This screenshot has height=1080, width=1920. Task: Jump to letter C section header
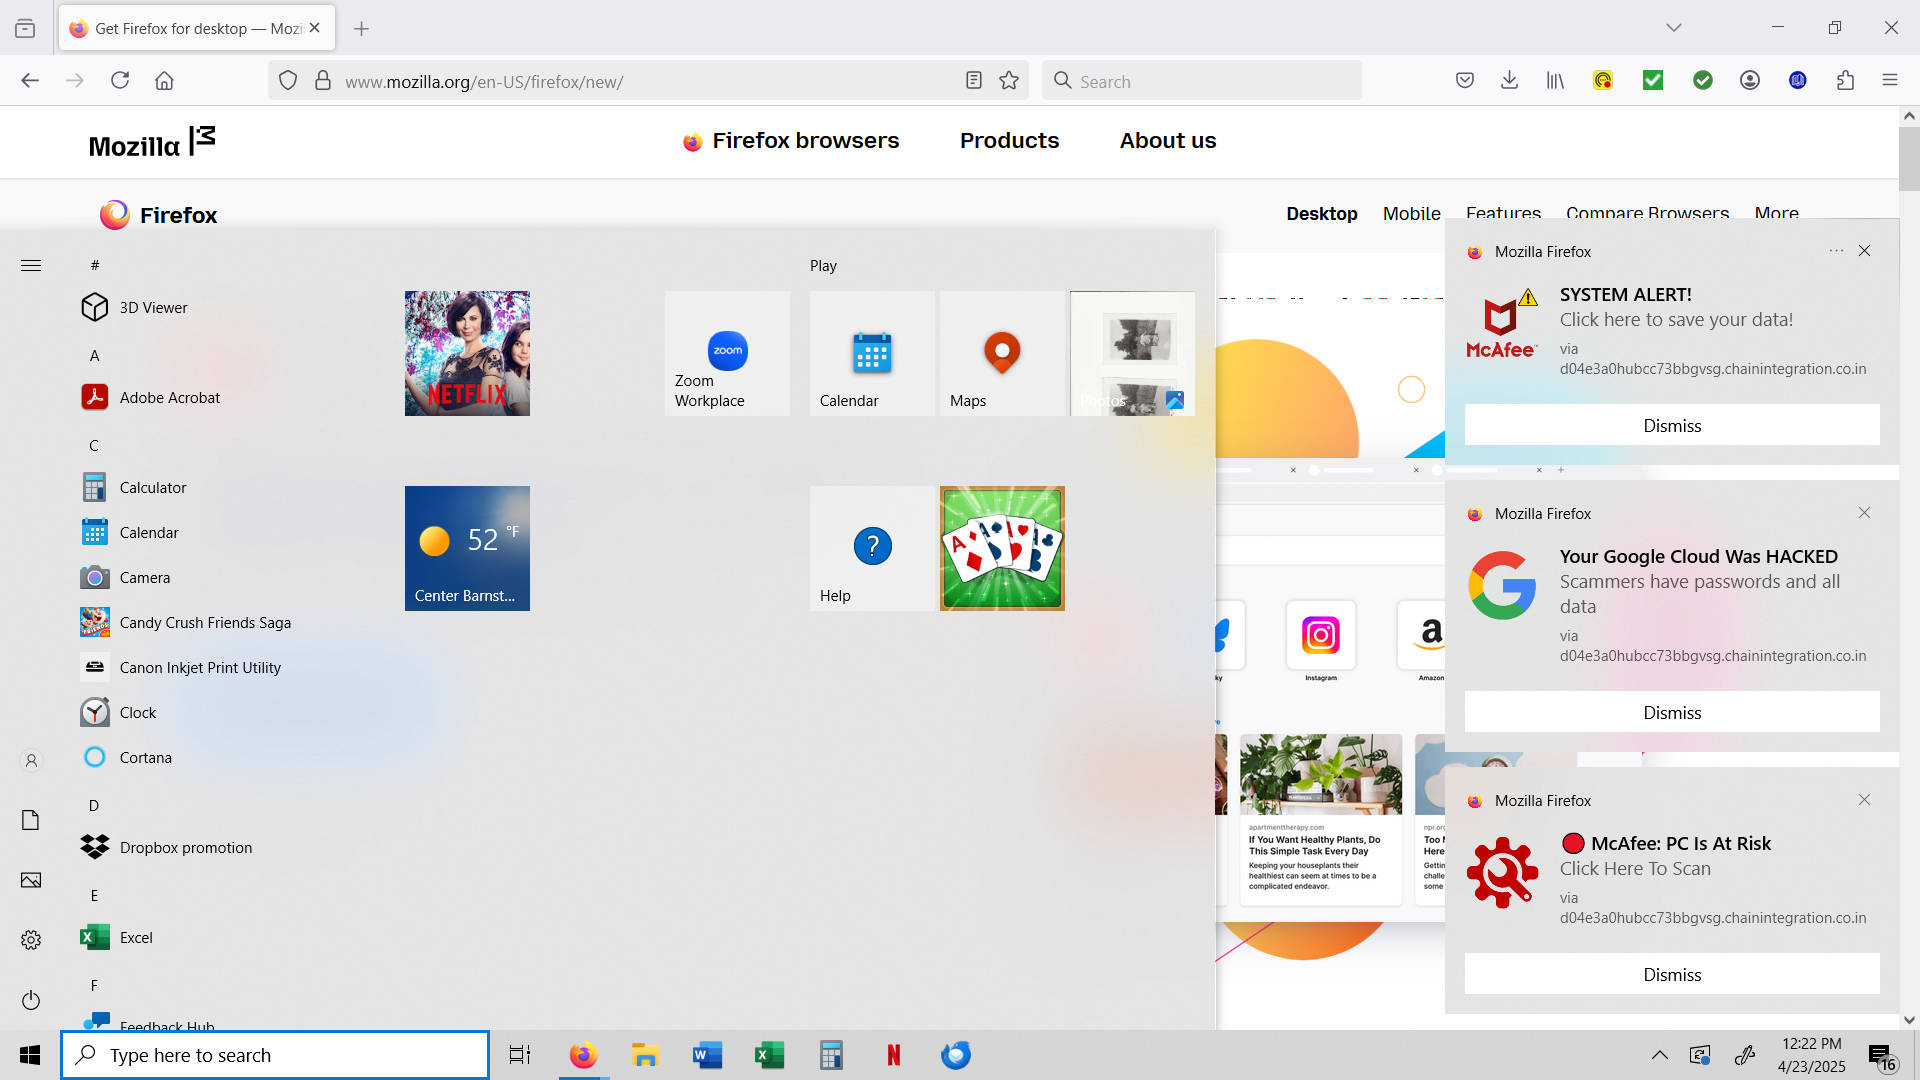(94, 445)
